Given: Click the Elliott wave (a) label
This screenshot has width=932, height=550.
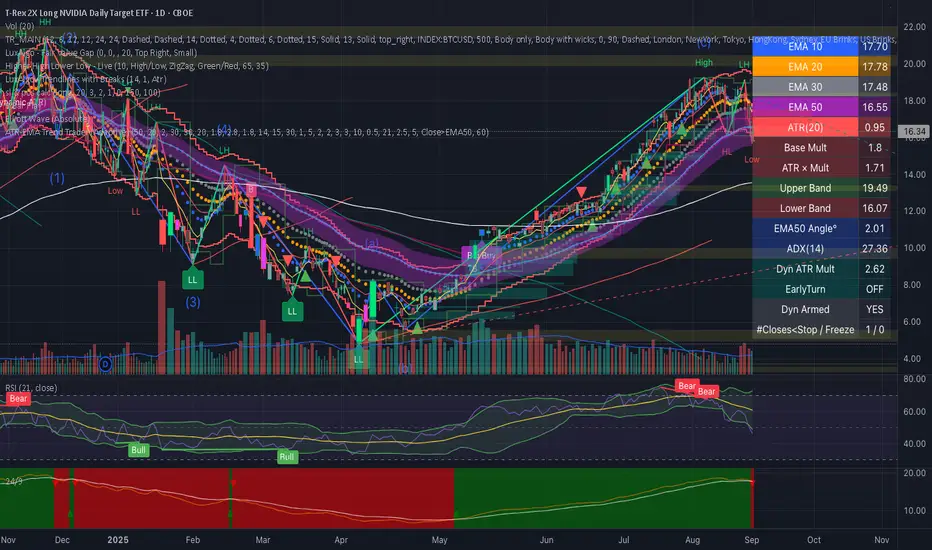Looking at the screenshot, I should (371, 243).
